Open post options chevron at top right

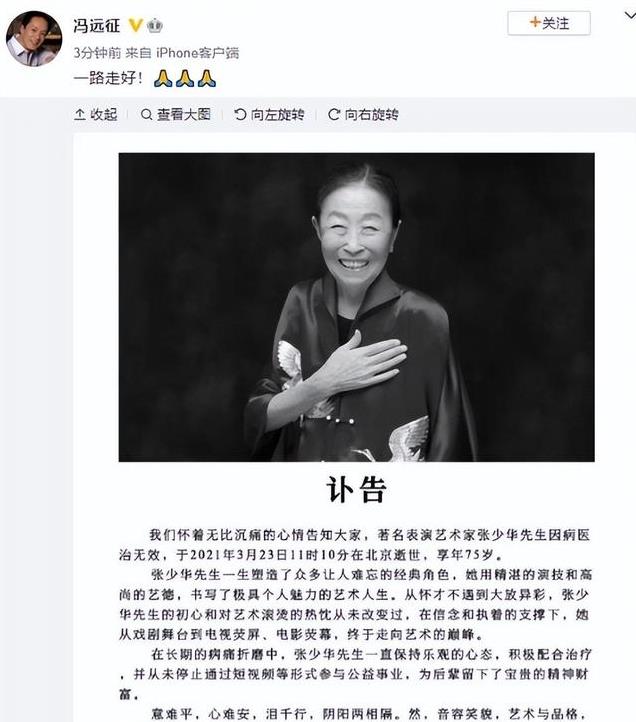point(630,16)
